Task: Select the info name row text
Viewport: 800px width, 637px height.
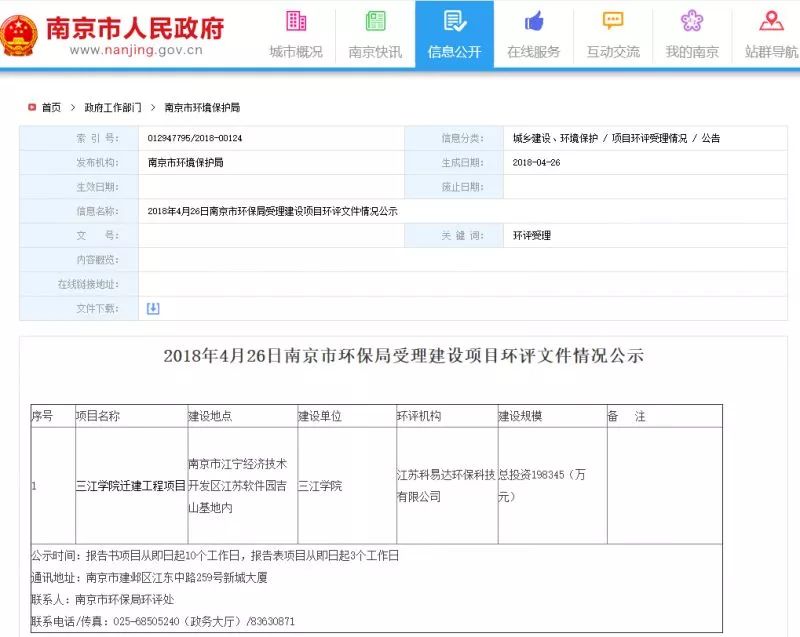Action: point(272,211)
